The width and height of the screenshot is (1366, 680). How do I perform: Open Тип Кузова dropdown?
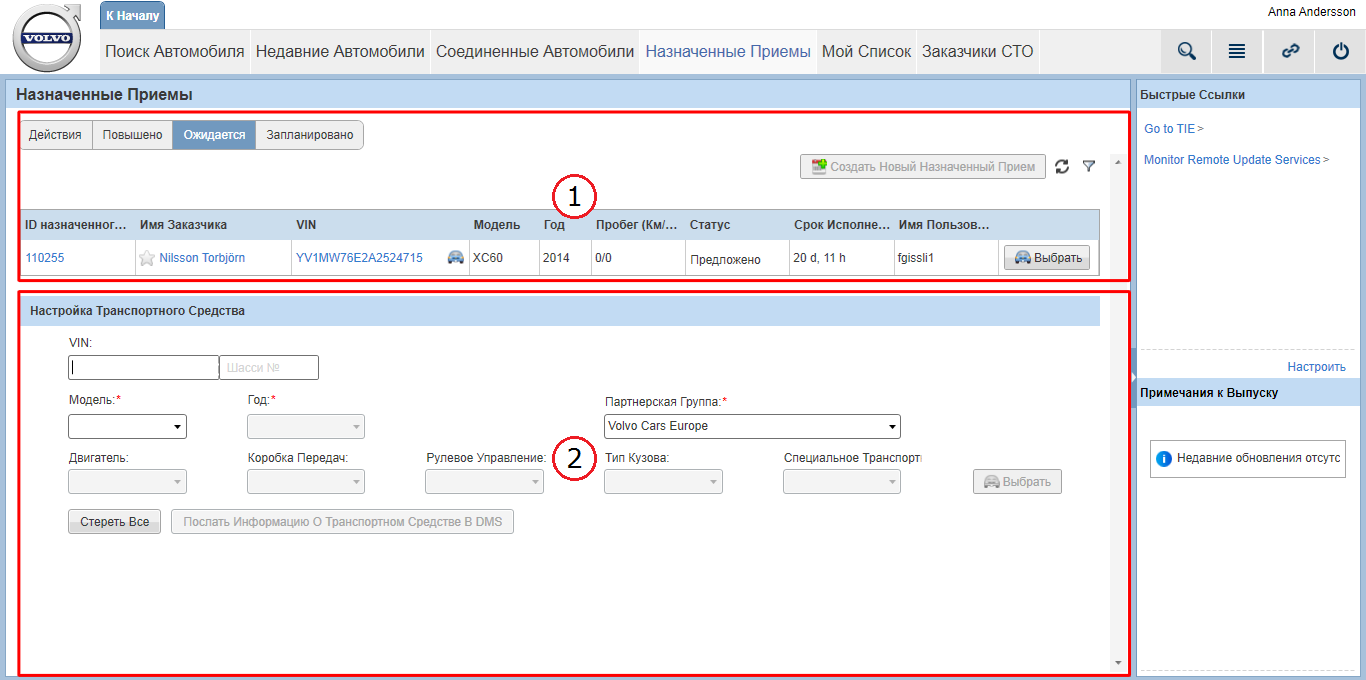pyautogui.click(x=663, y=482)
